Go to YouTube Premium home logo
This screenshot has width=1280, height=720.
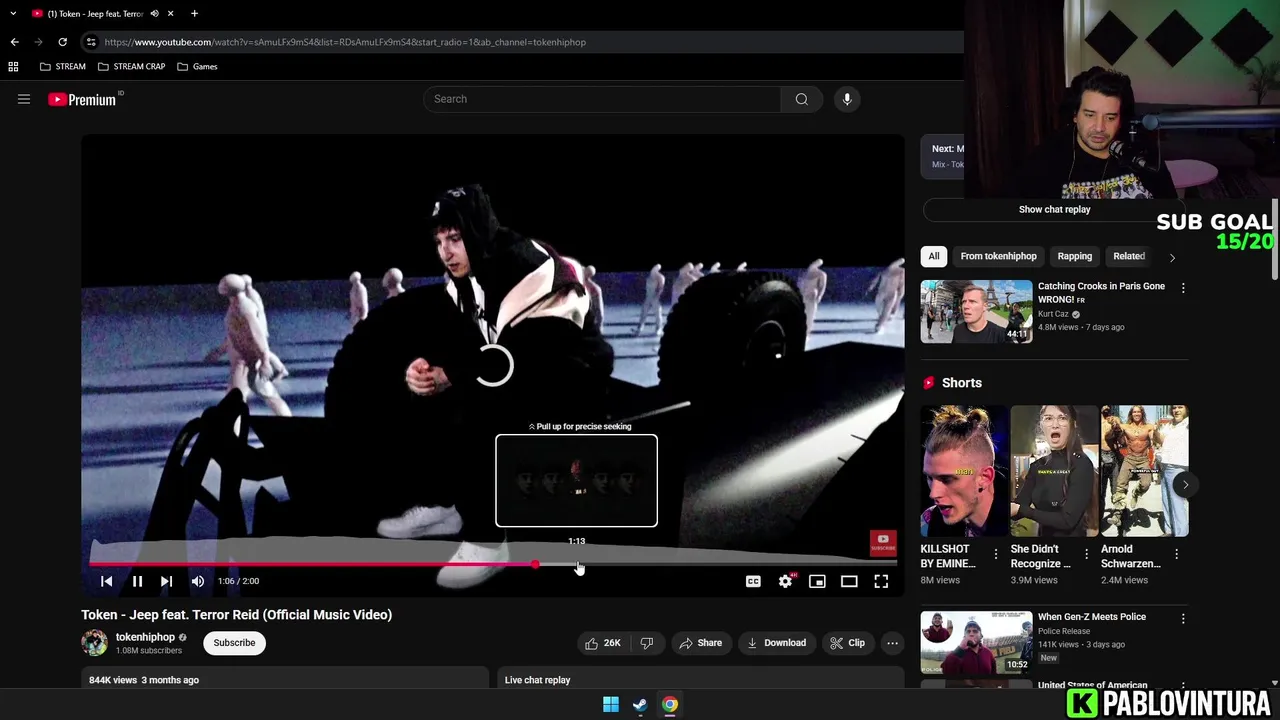click(84, 99)
